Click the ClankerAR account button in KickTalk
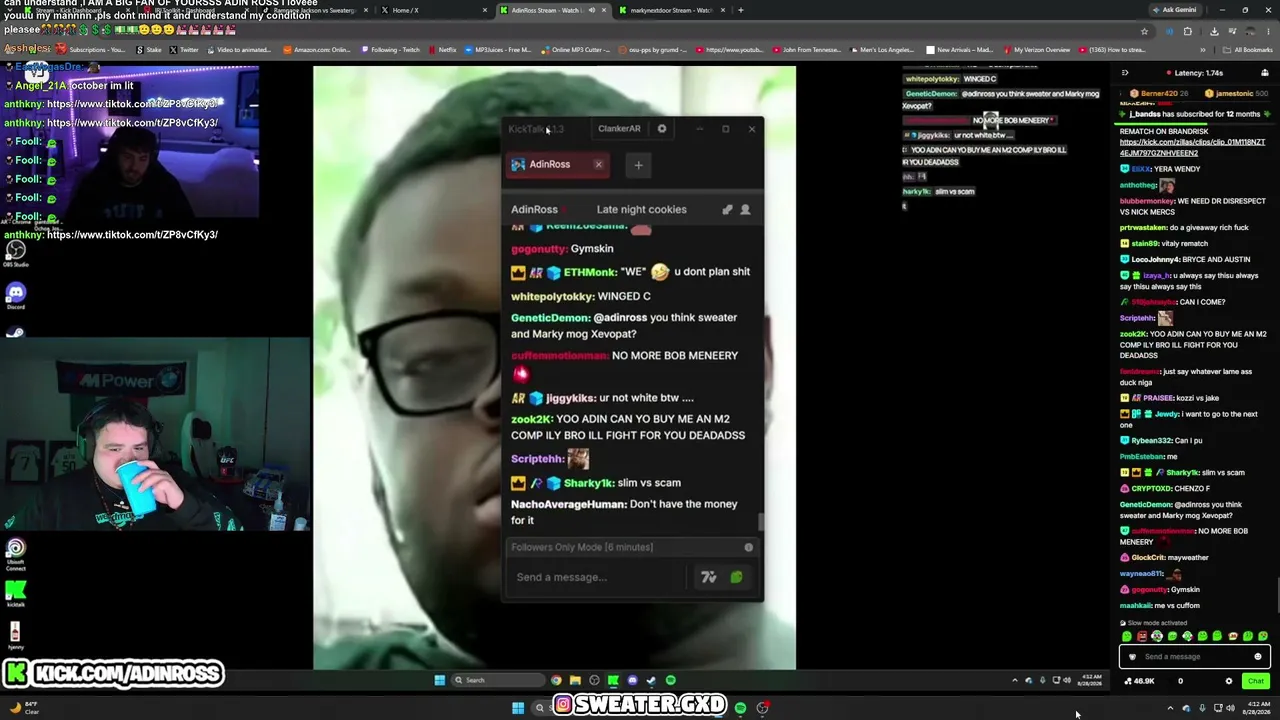Image resolution: width=1280 pixels, height=720 pixels. pos(619,129)
